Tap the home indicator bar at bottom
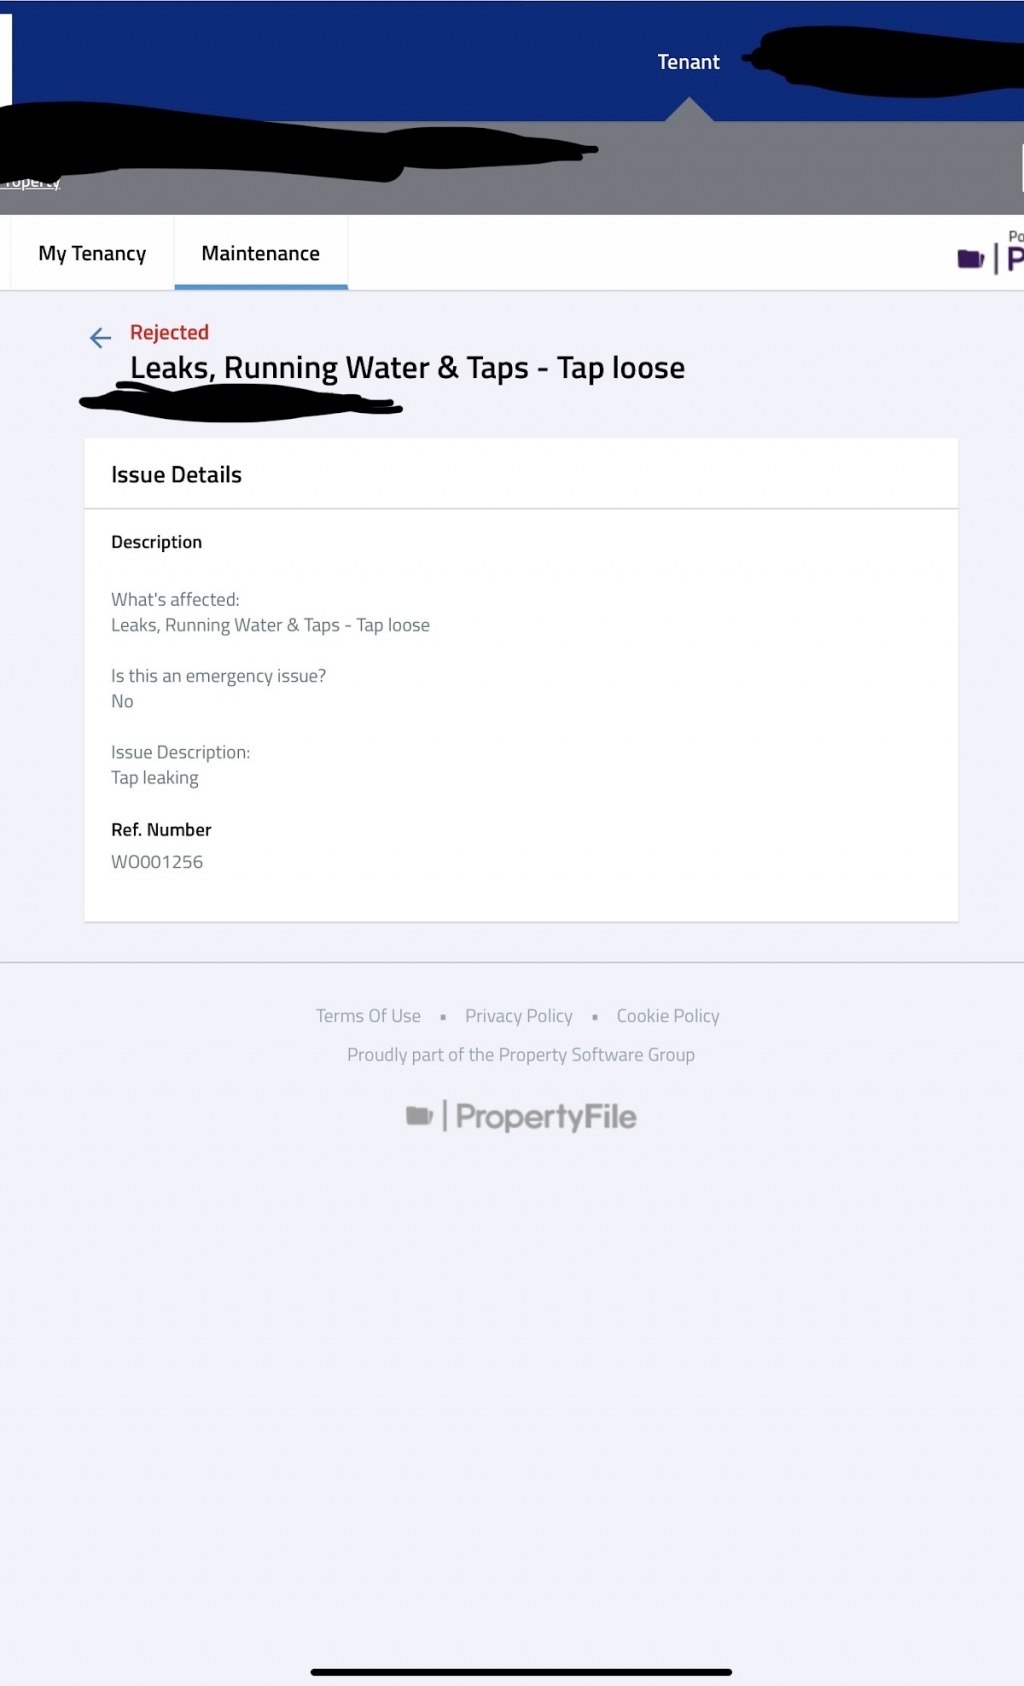This screenshot has width=1024, height=1686. pos(521,1672)
